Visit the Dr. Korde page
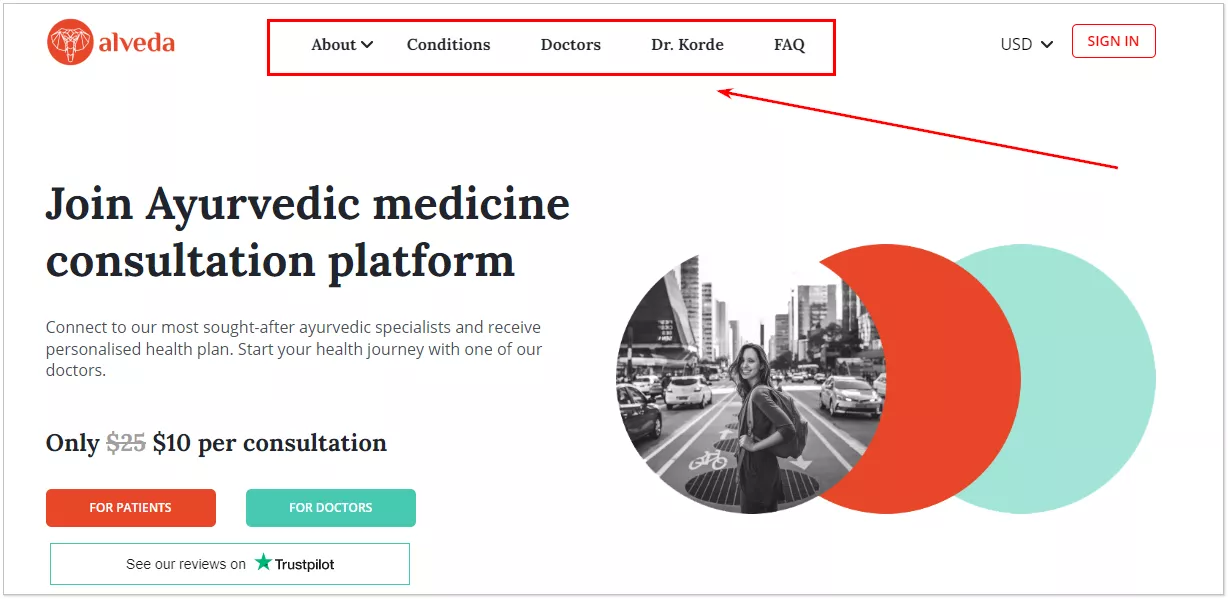Image resolution: width=1228 pixels, height=599 pixels. [687, 45]
